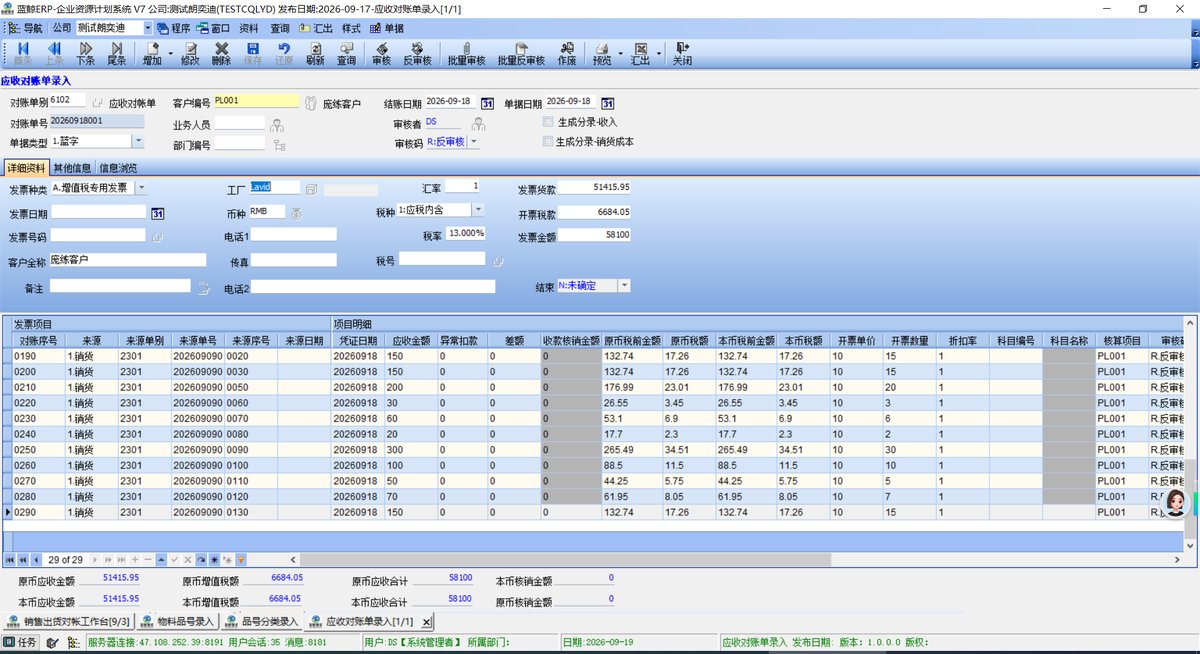Viewport: 1200px width, 654px height.
Task: Click the 查询 query toolbar icon
Action: [x=346, y=53]
